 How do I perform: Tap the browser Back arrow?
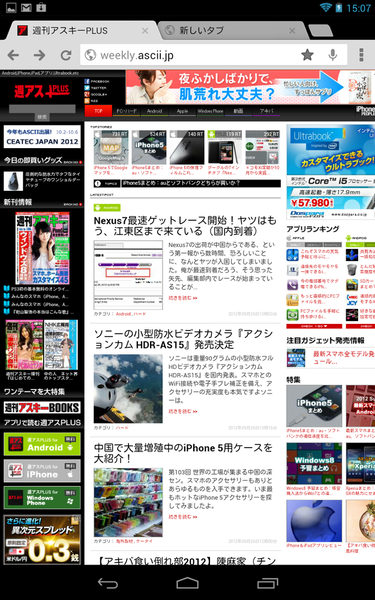tap(13, 55)
